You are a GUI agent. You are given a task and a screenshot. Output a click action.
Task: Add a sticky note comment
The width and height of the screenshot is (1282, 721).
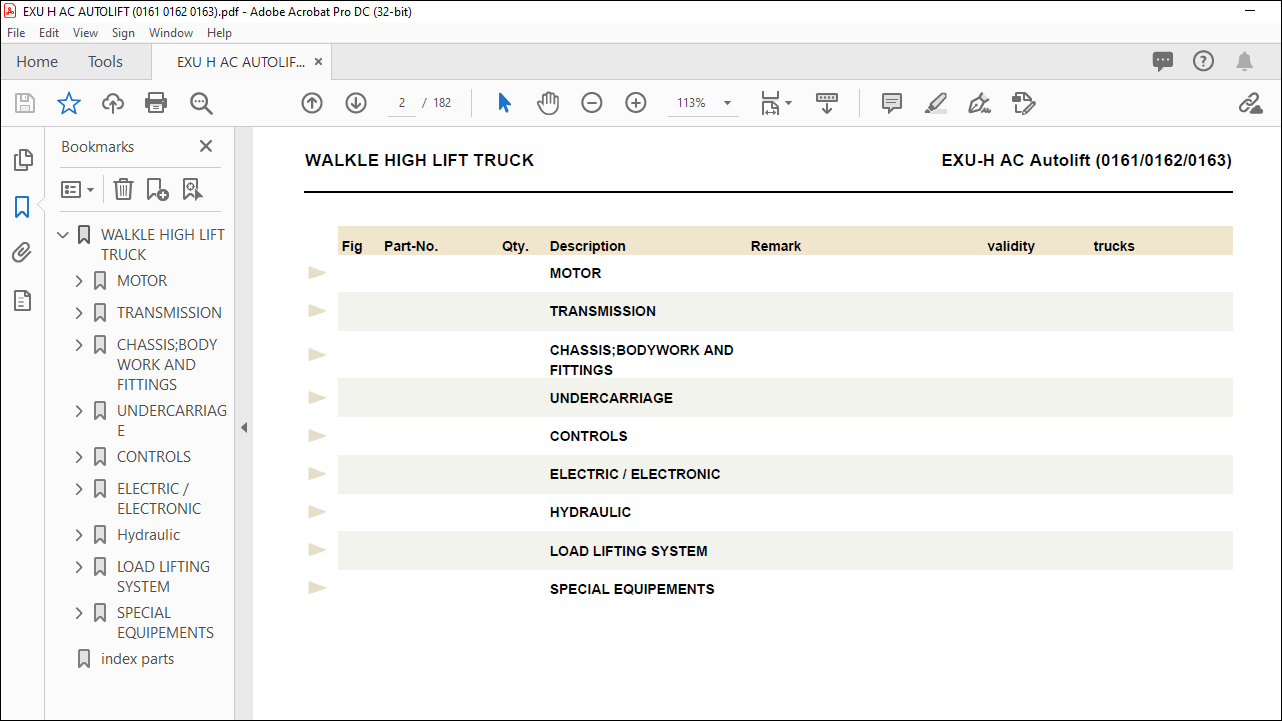pos(892,103)
